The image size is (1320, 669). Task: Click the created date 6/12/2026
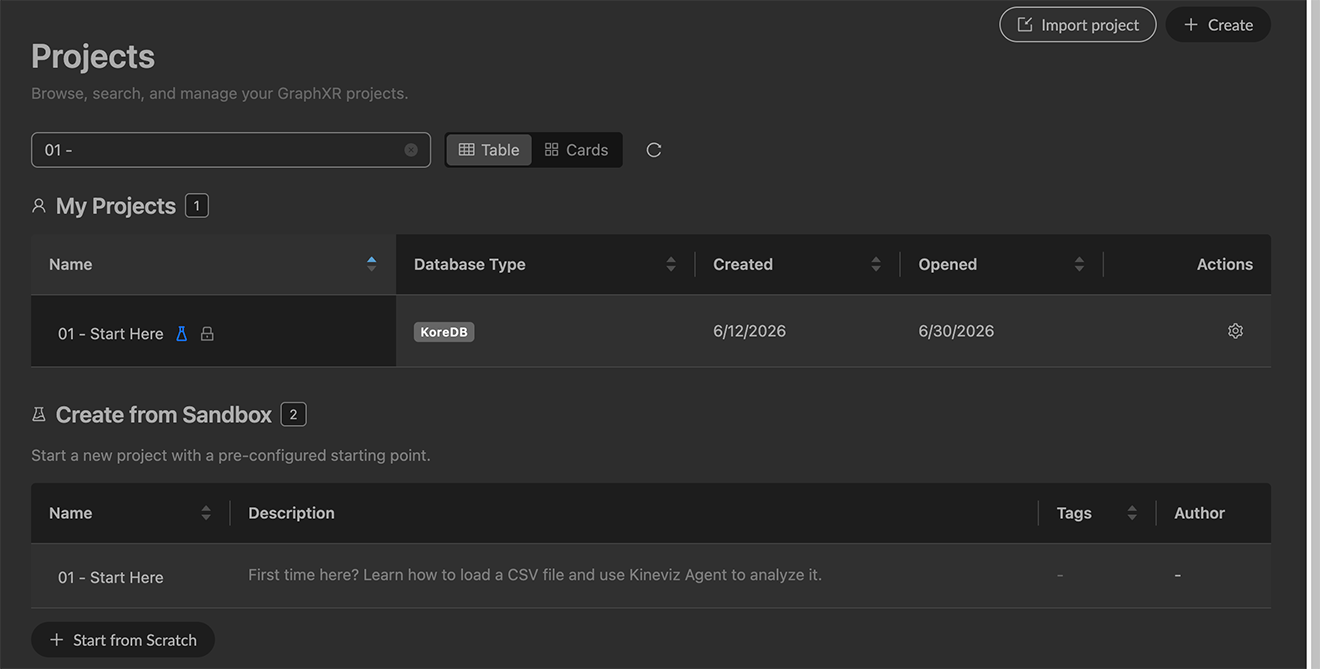coord(749,331)
